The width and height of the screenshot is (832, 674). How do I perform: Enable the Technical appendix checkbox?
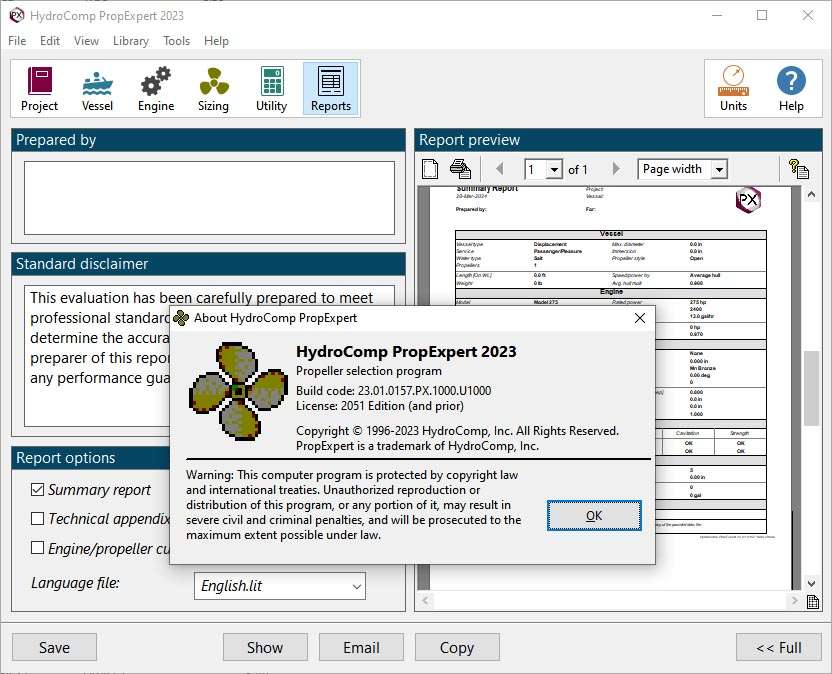(36, 518)
